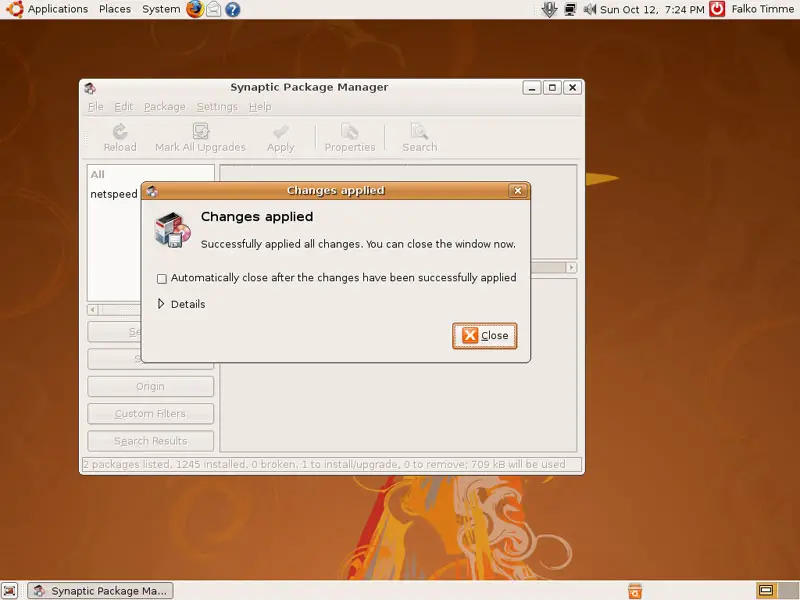
Task: Click the Falko Timme user switcher
Action: (x=762, y=9)
